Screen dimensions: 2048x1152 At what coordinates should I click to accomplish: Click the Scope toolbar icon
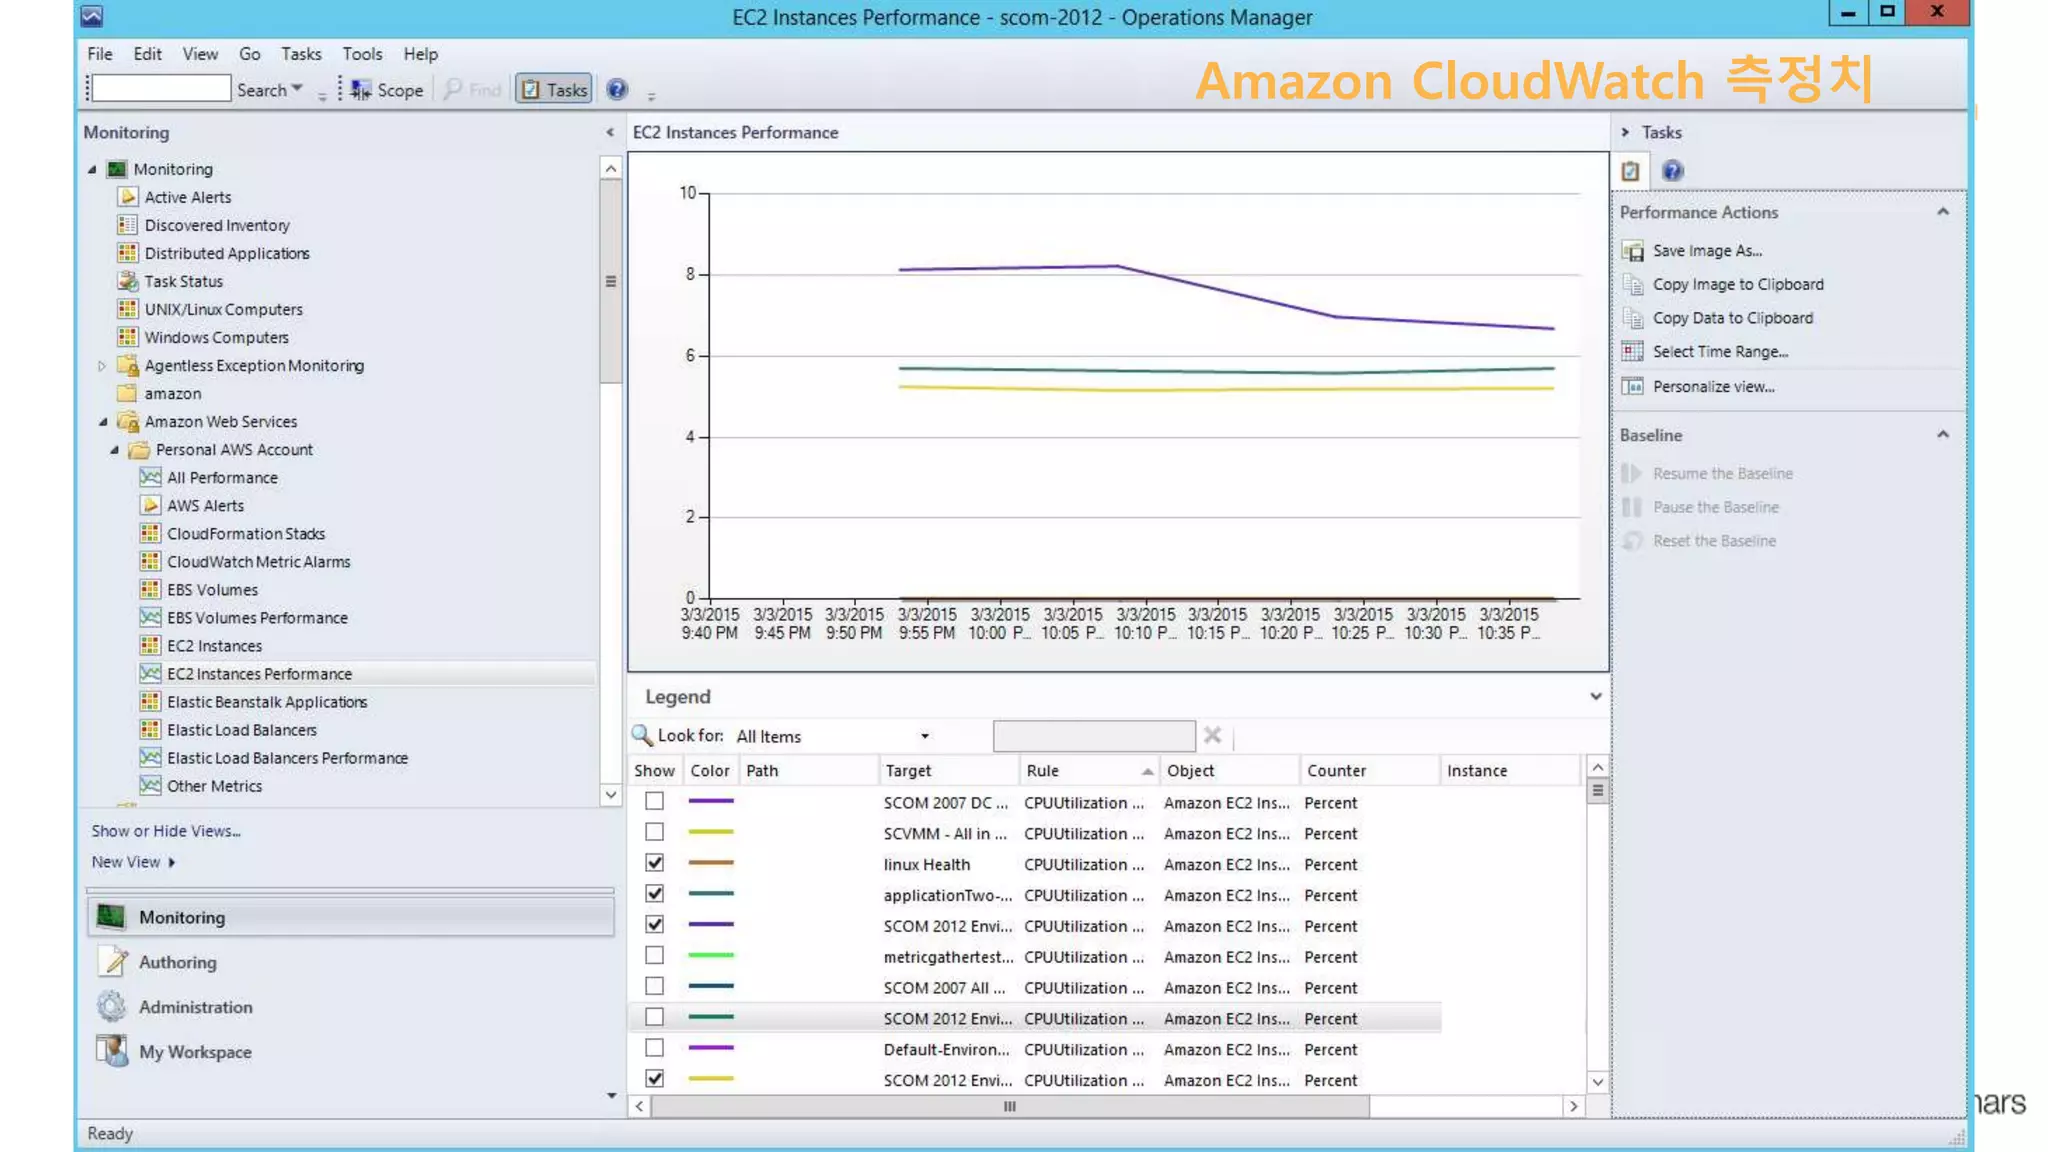point(361,90)
